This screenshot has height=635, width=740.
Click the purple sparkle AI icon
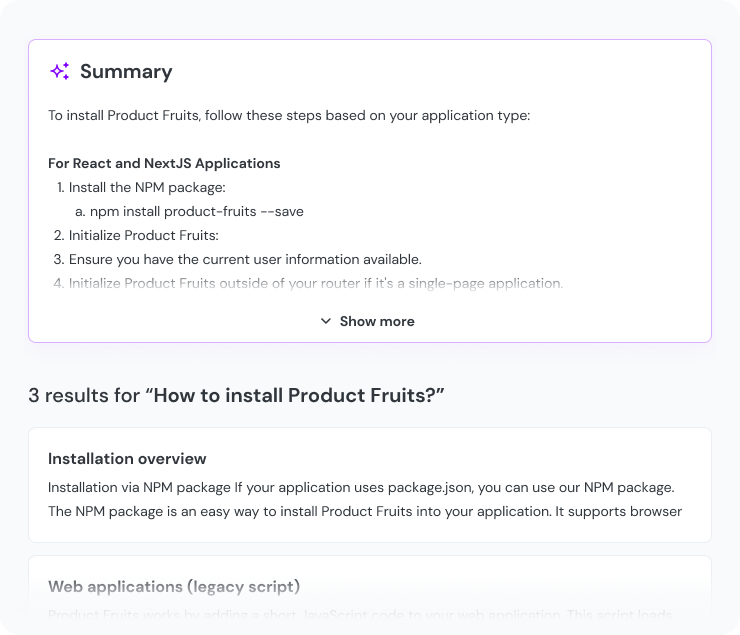(x=59, y=71)
